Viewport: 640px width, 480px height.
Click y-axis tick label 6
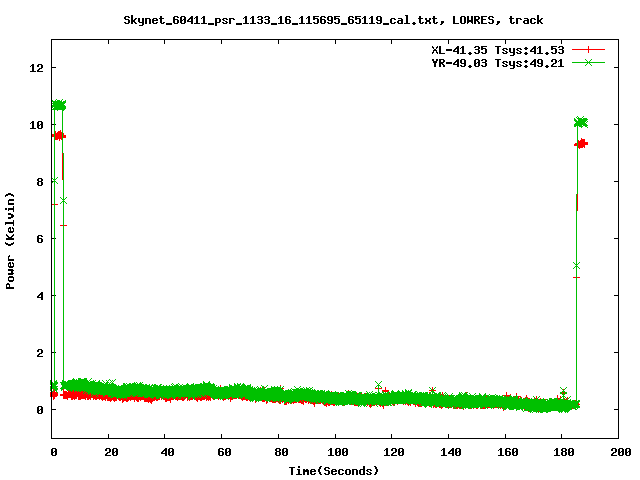[40, 239]
